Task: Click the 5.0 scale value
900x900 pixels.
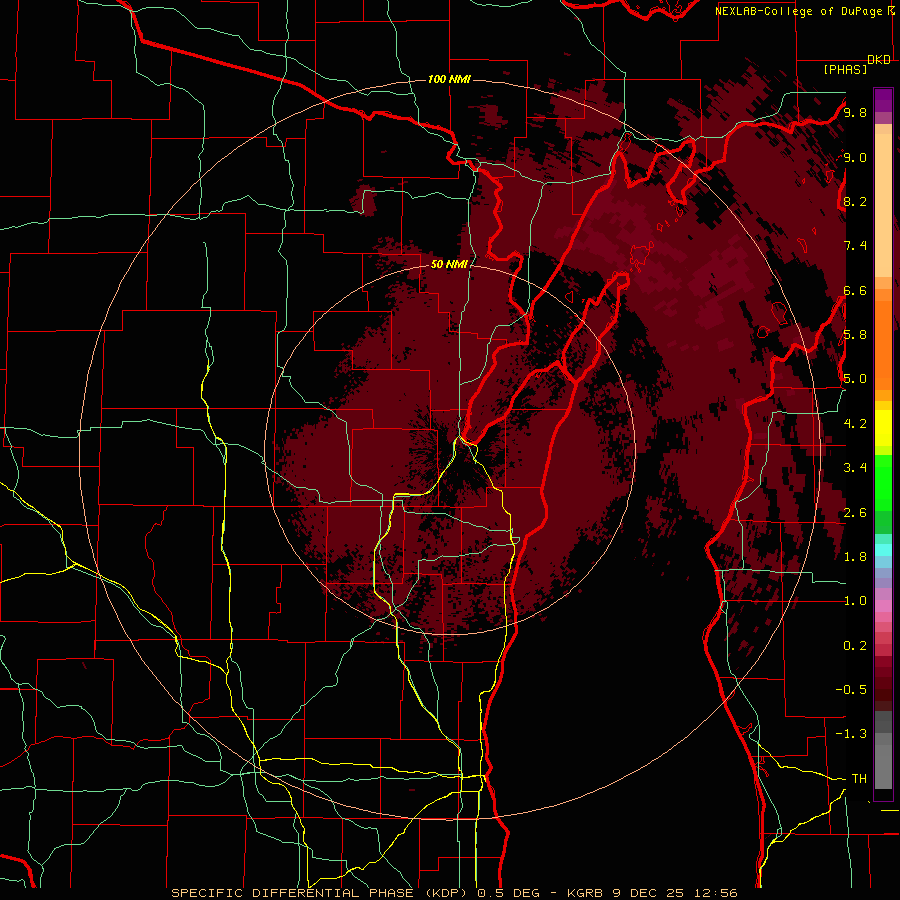Action: tap(855, 379)
